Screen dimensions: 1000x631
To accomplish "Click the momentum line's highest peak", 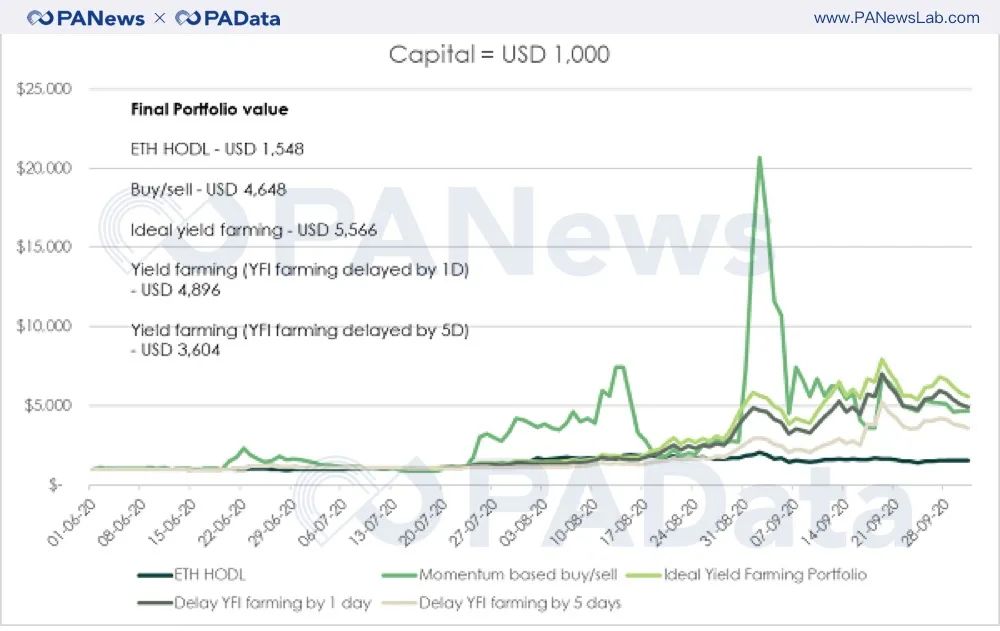I will (760, 158).
